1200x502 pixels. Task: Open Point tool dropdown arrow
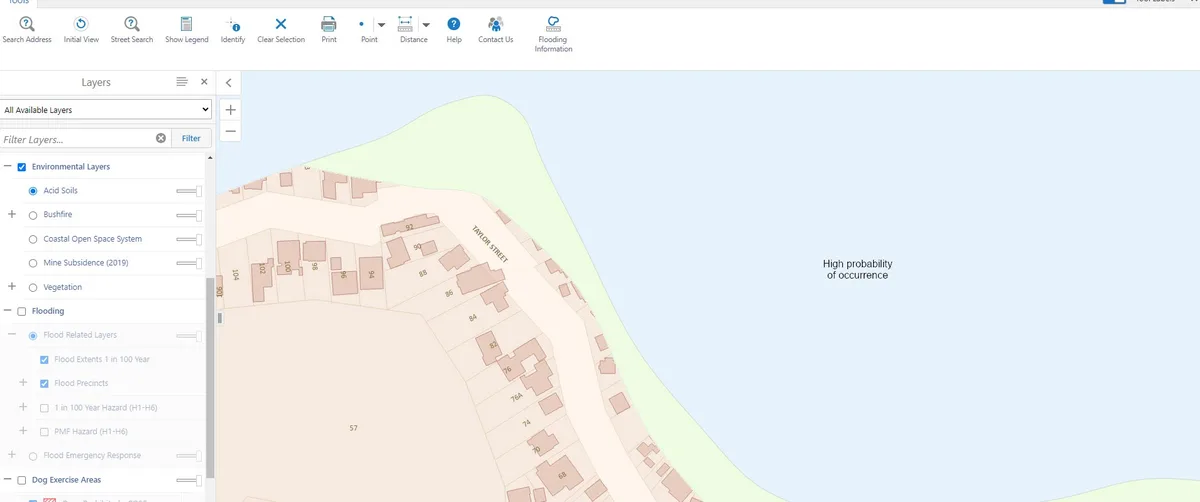381,25
